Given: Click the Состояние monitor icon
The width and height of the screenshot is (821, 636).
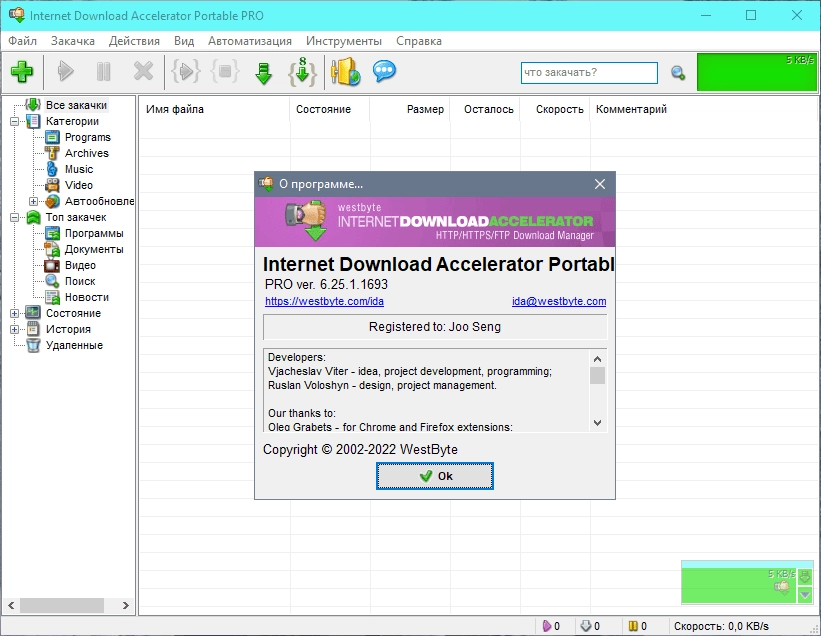Looking at the screenshot, I should [33, 313].
